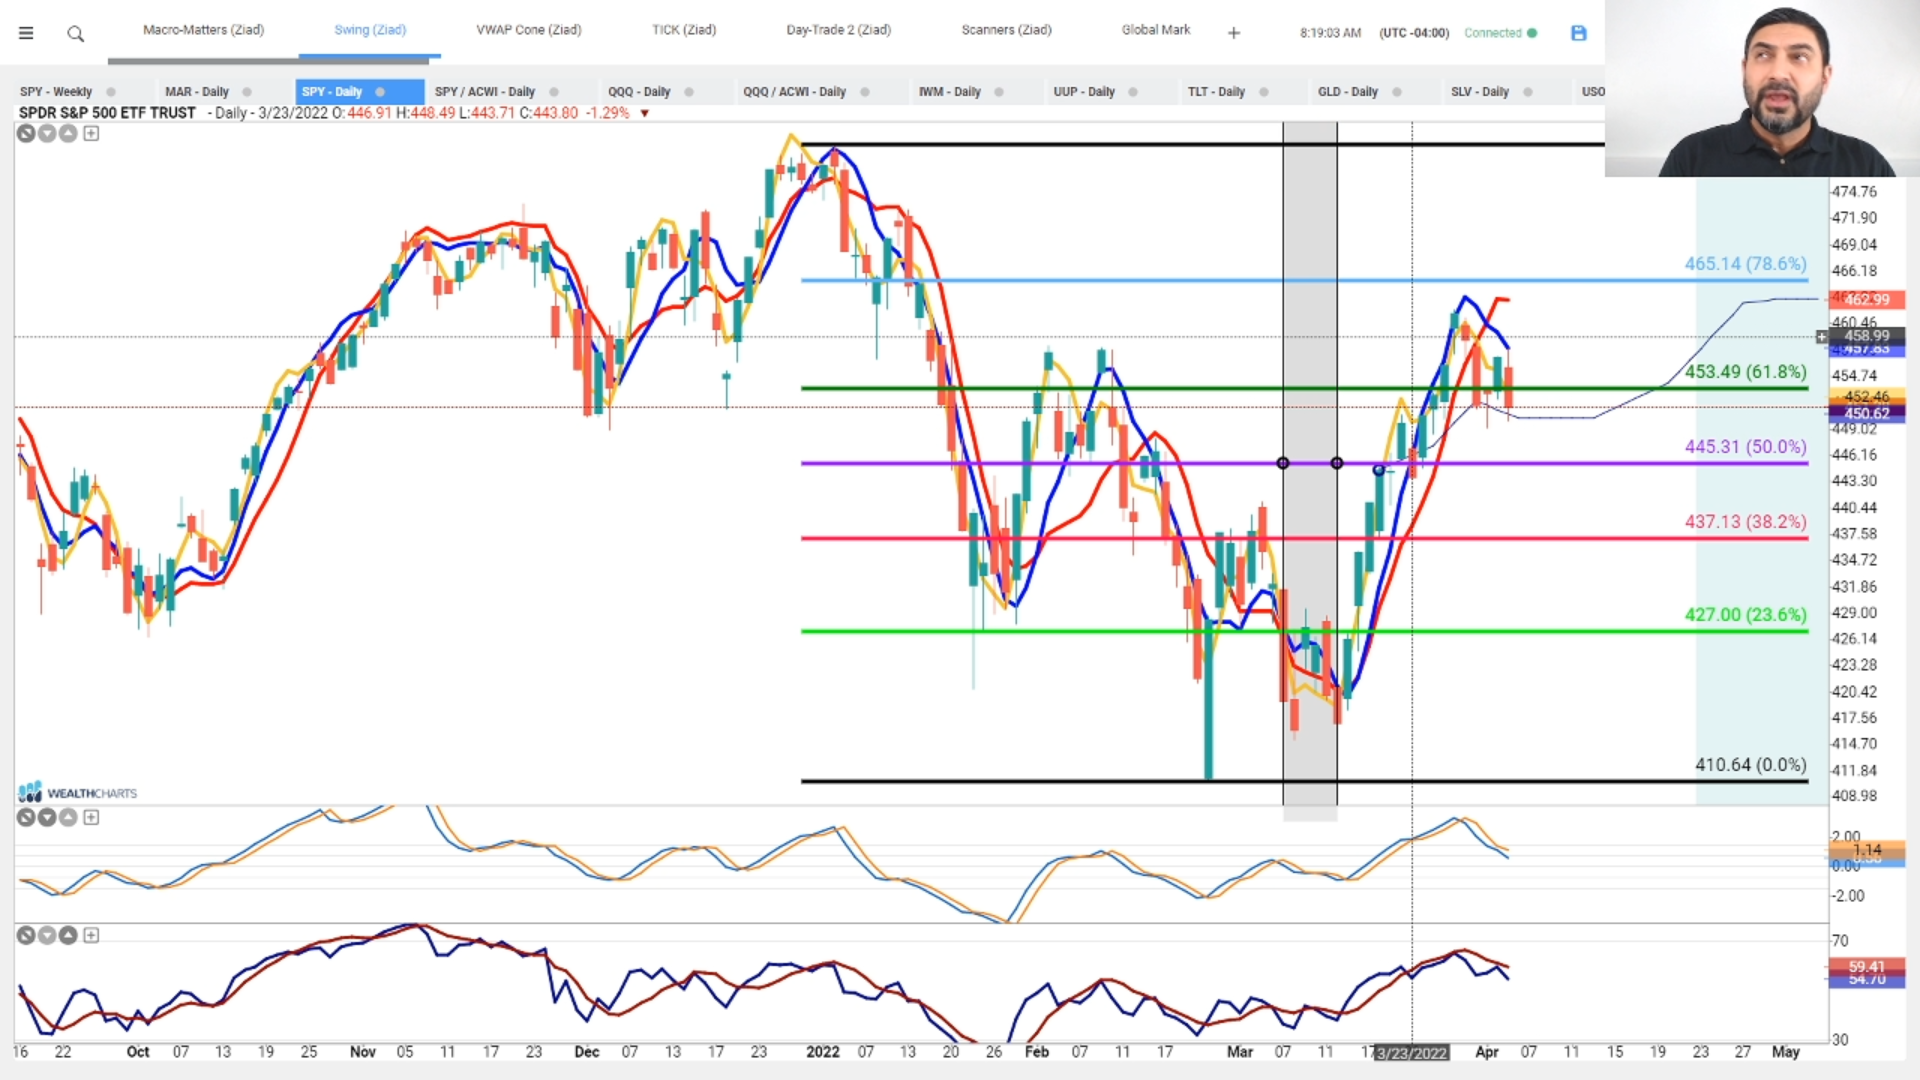This screenshot has height=1080, width=1920.
Task: Grab left anchor circle of gray rectangle
Action: (1283, 463)
